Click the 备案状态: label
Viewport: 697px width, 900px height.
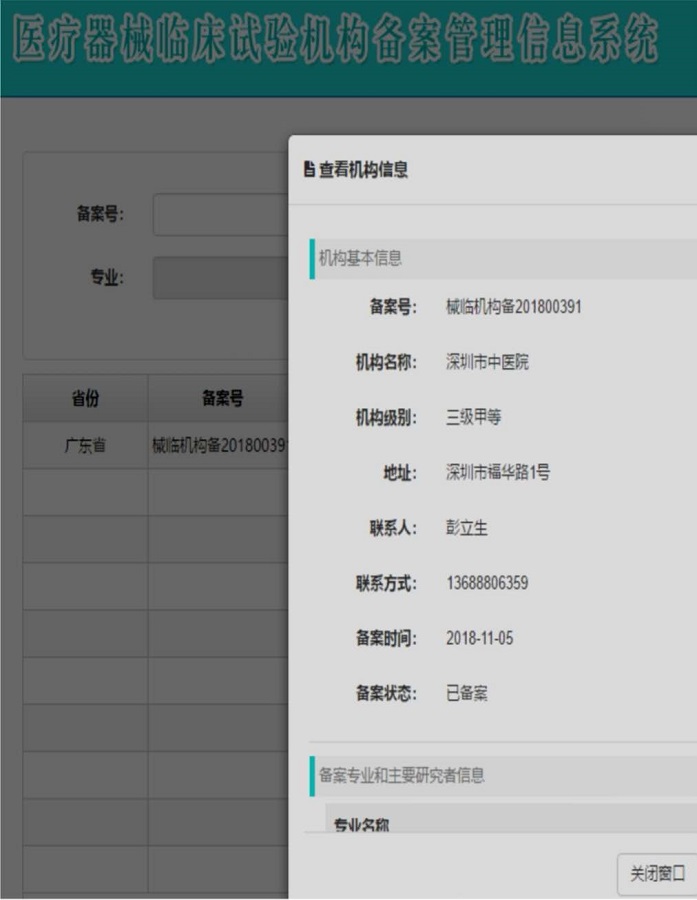386,693
